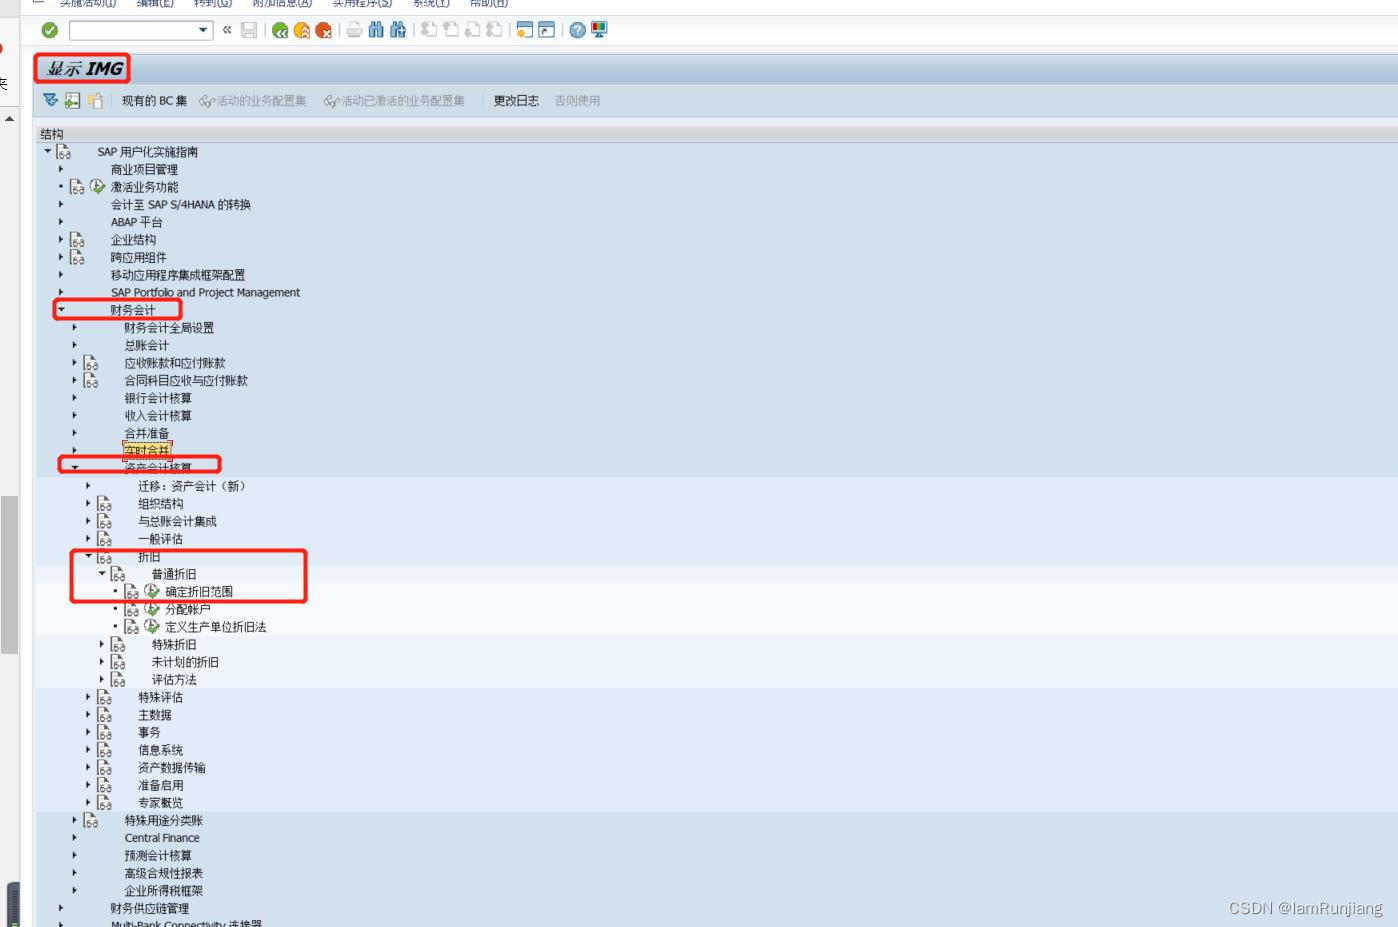This screenshot has width=1398, height=927.
Task: Select the 资产数据传输 tree row
Action: [x=172, y=768]
